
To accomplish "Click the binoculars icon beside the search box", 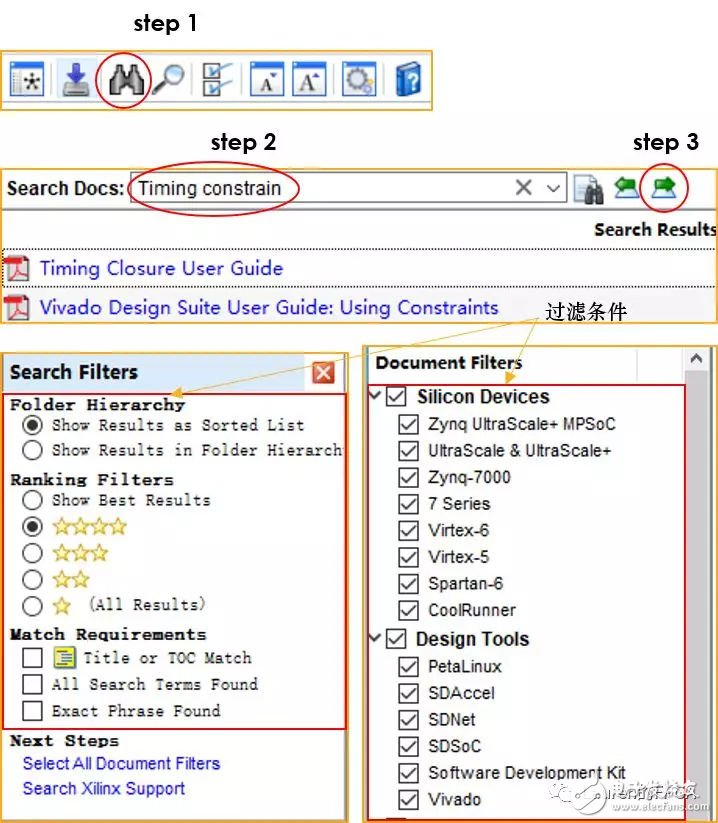I will pyautogui.click(x=589, y=188).
